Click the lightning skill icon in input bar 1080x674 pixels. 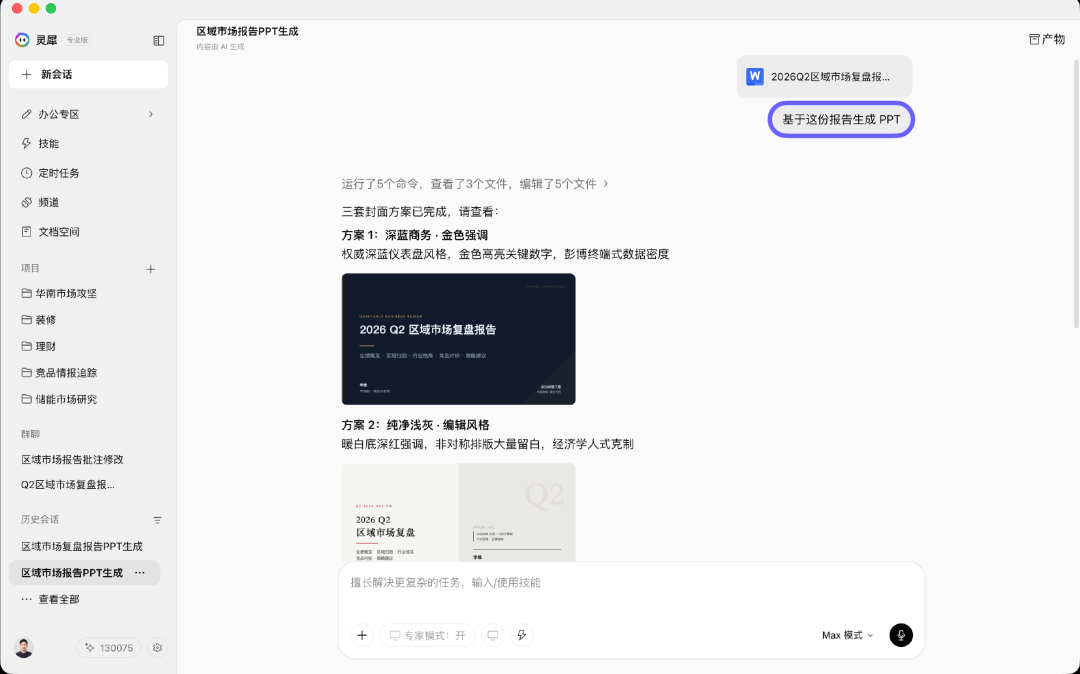click(x=522, y=635)
